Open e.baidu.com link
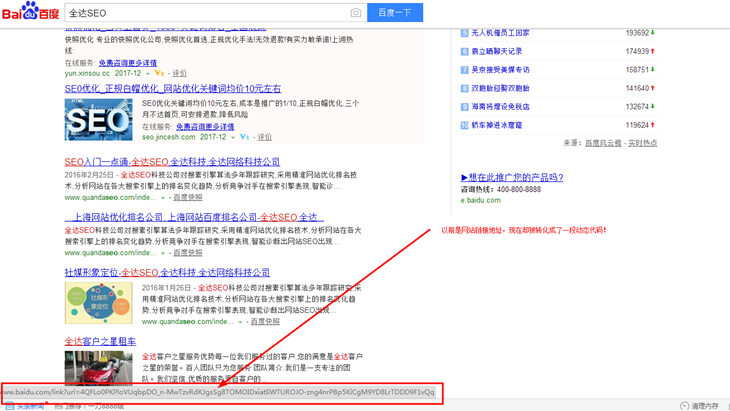 point(480,200)
